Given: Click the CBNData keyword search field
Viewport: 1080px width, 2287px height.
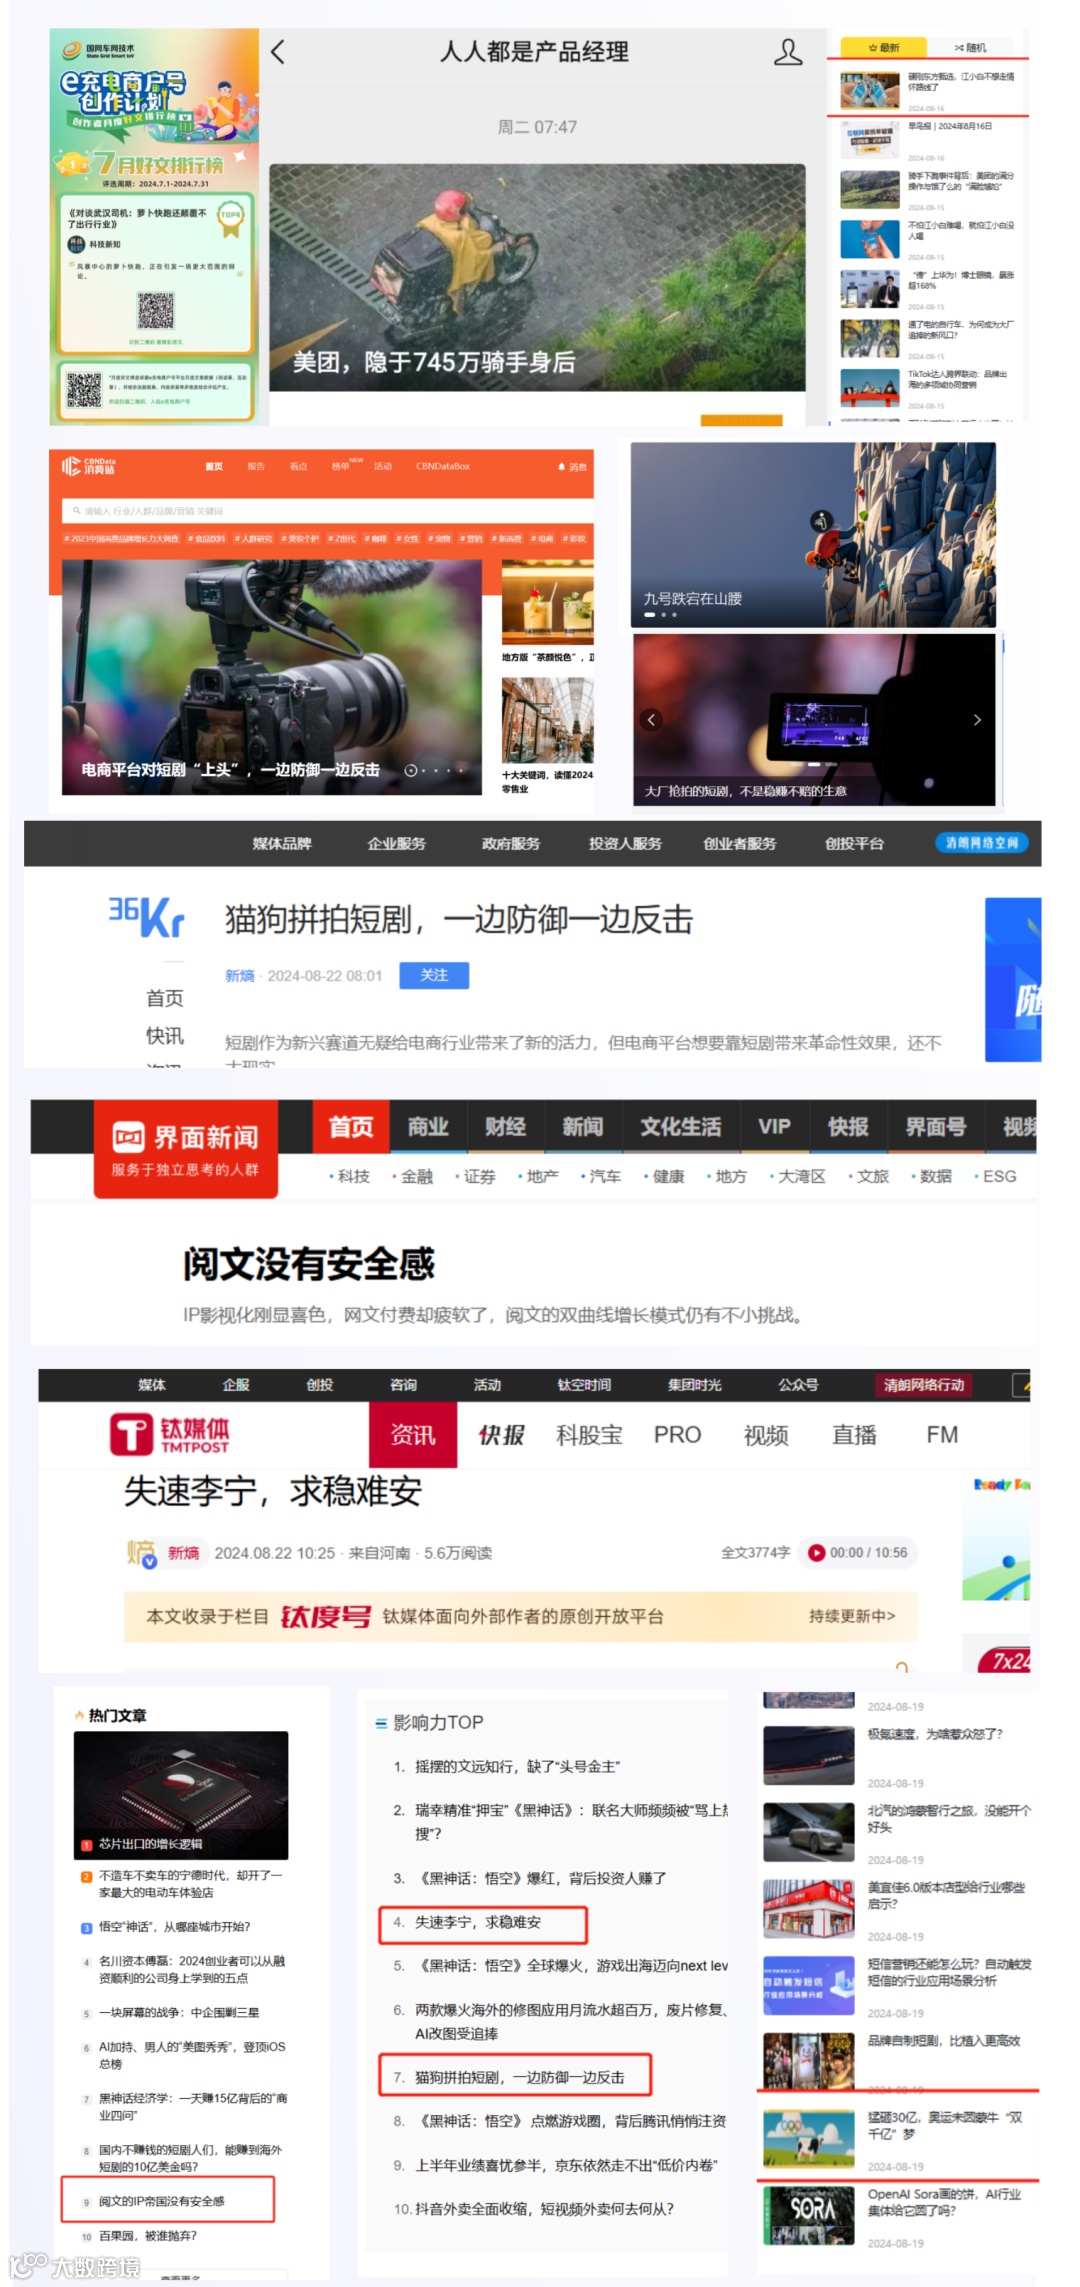Looking at the screenshot, I should pos(327,511).
